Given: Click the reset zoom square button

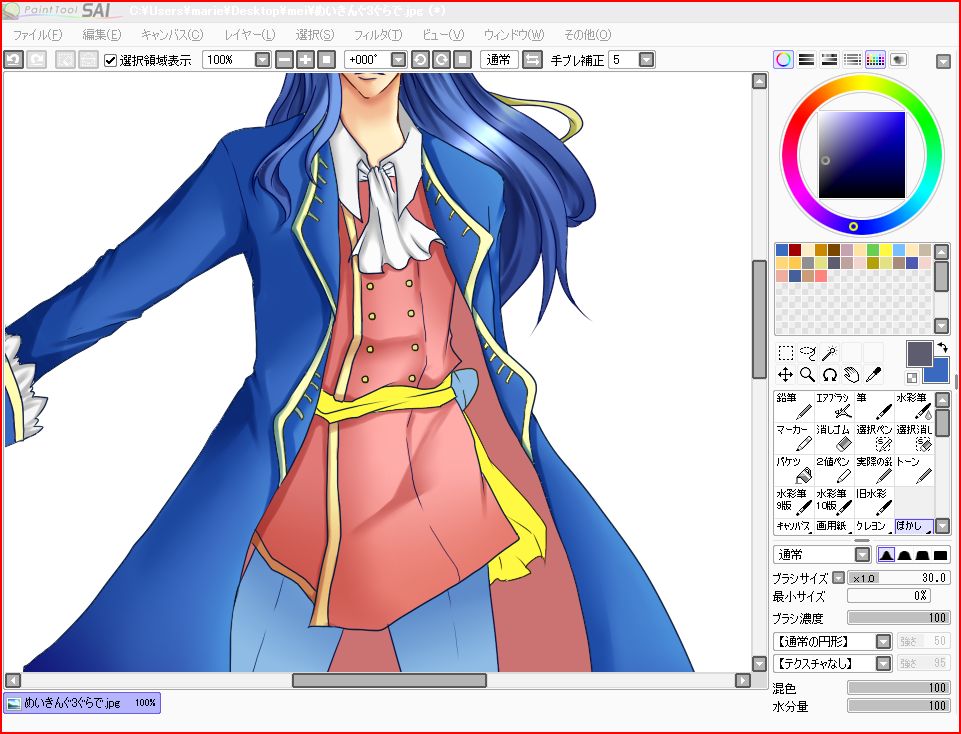Looking at the screenshot, I should (x=327, y=59).
